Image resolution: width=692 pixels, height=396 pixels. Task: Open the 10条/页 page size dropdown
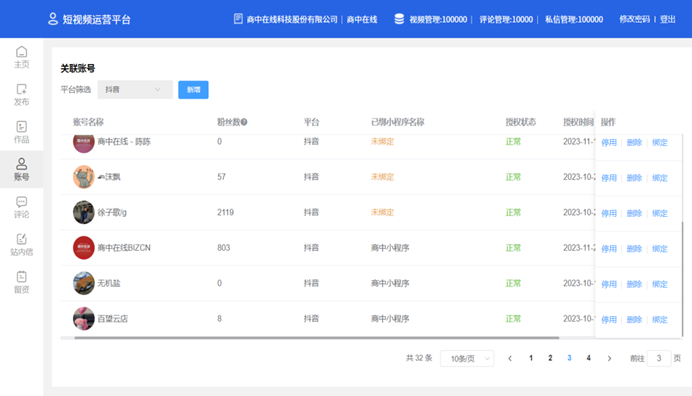coord(467,358)
